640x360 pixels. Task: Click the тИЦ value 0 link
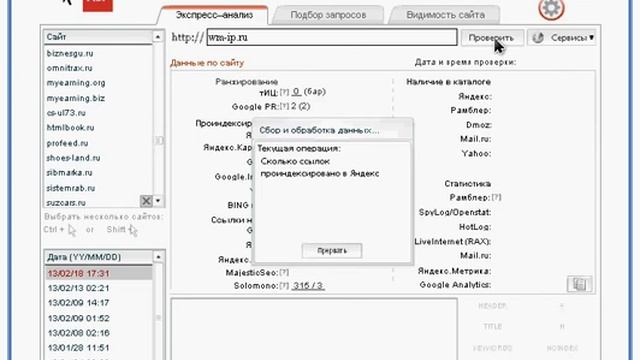pos(297,92)
